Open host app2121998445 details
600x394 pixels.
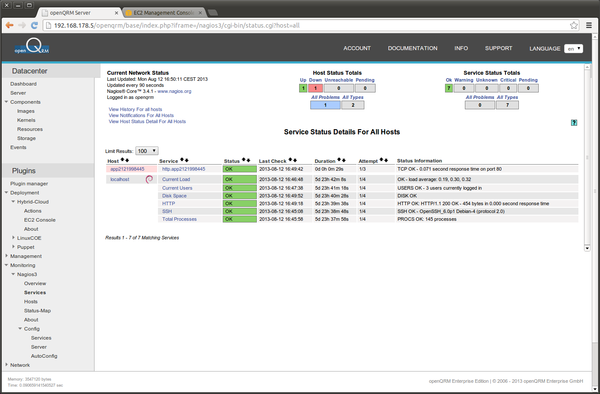127,169
